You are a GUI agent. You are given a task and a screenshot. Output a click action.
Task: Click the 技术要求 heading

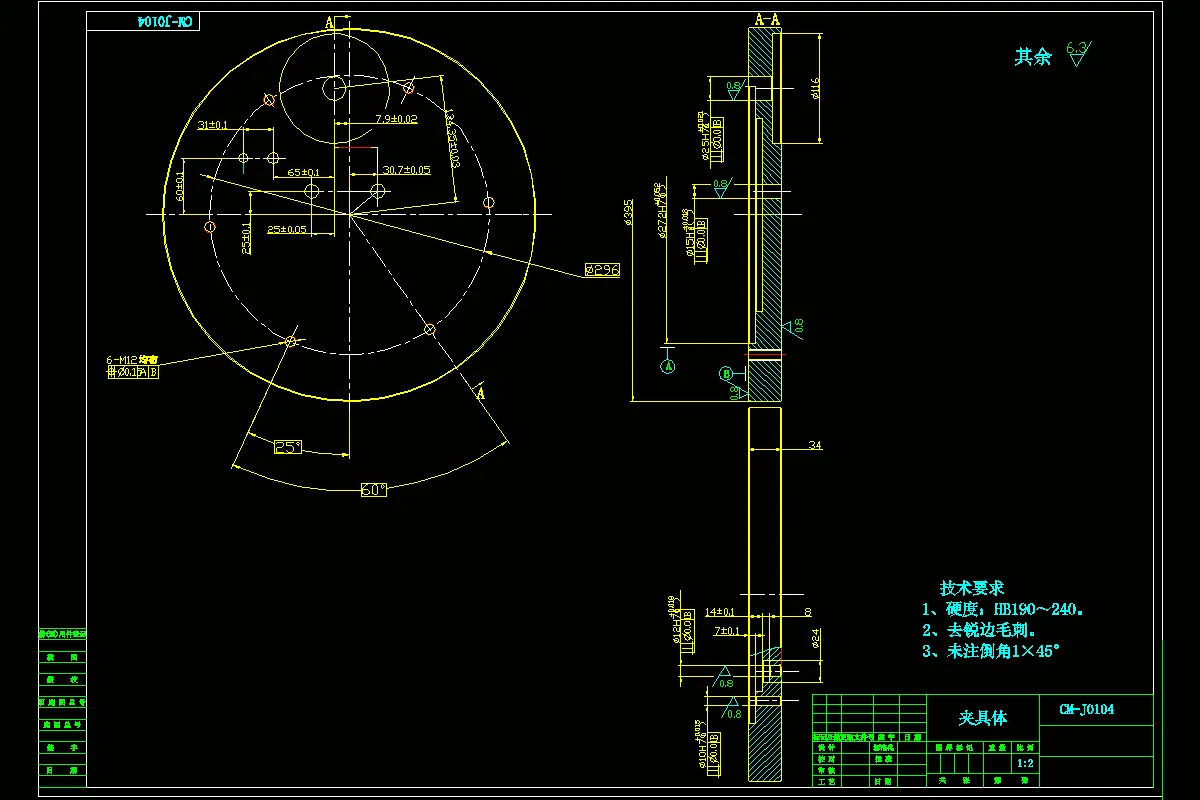[x=971, y=588]
